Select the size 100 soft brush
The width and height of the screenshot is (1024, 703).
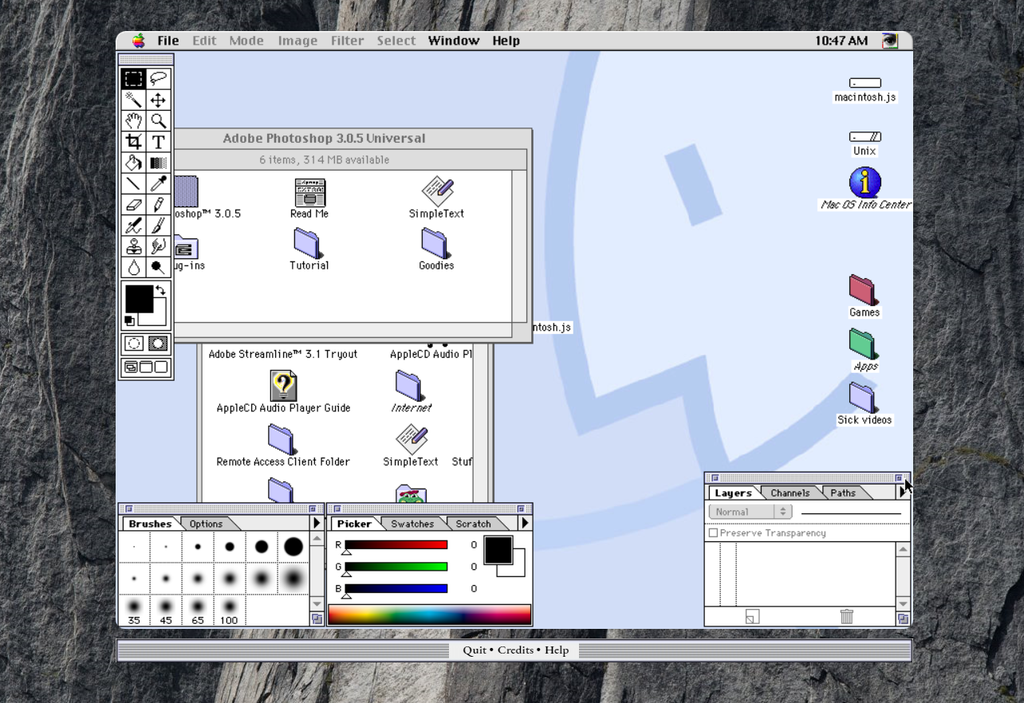[x=229, y=610]
